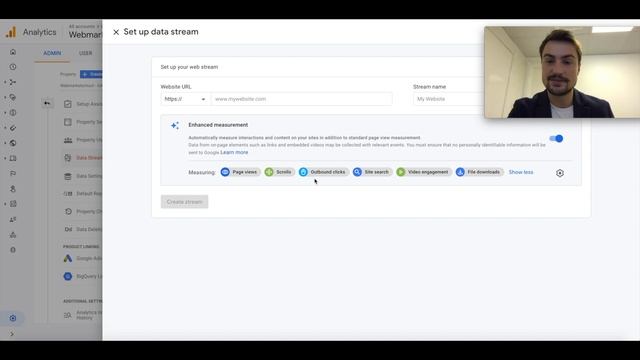Screen dimensions: 640x360
Task: Switch to the ADMIN tab
Action: (52, 53)
